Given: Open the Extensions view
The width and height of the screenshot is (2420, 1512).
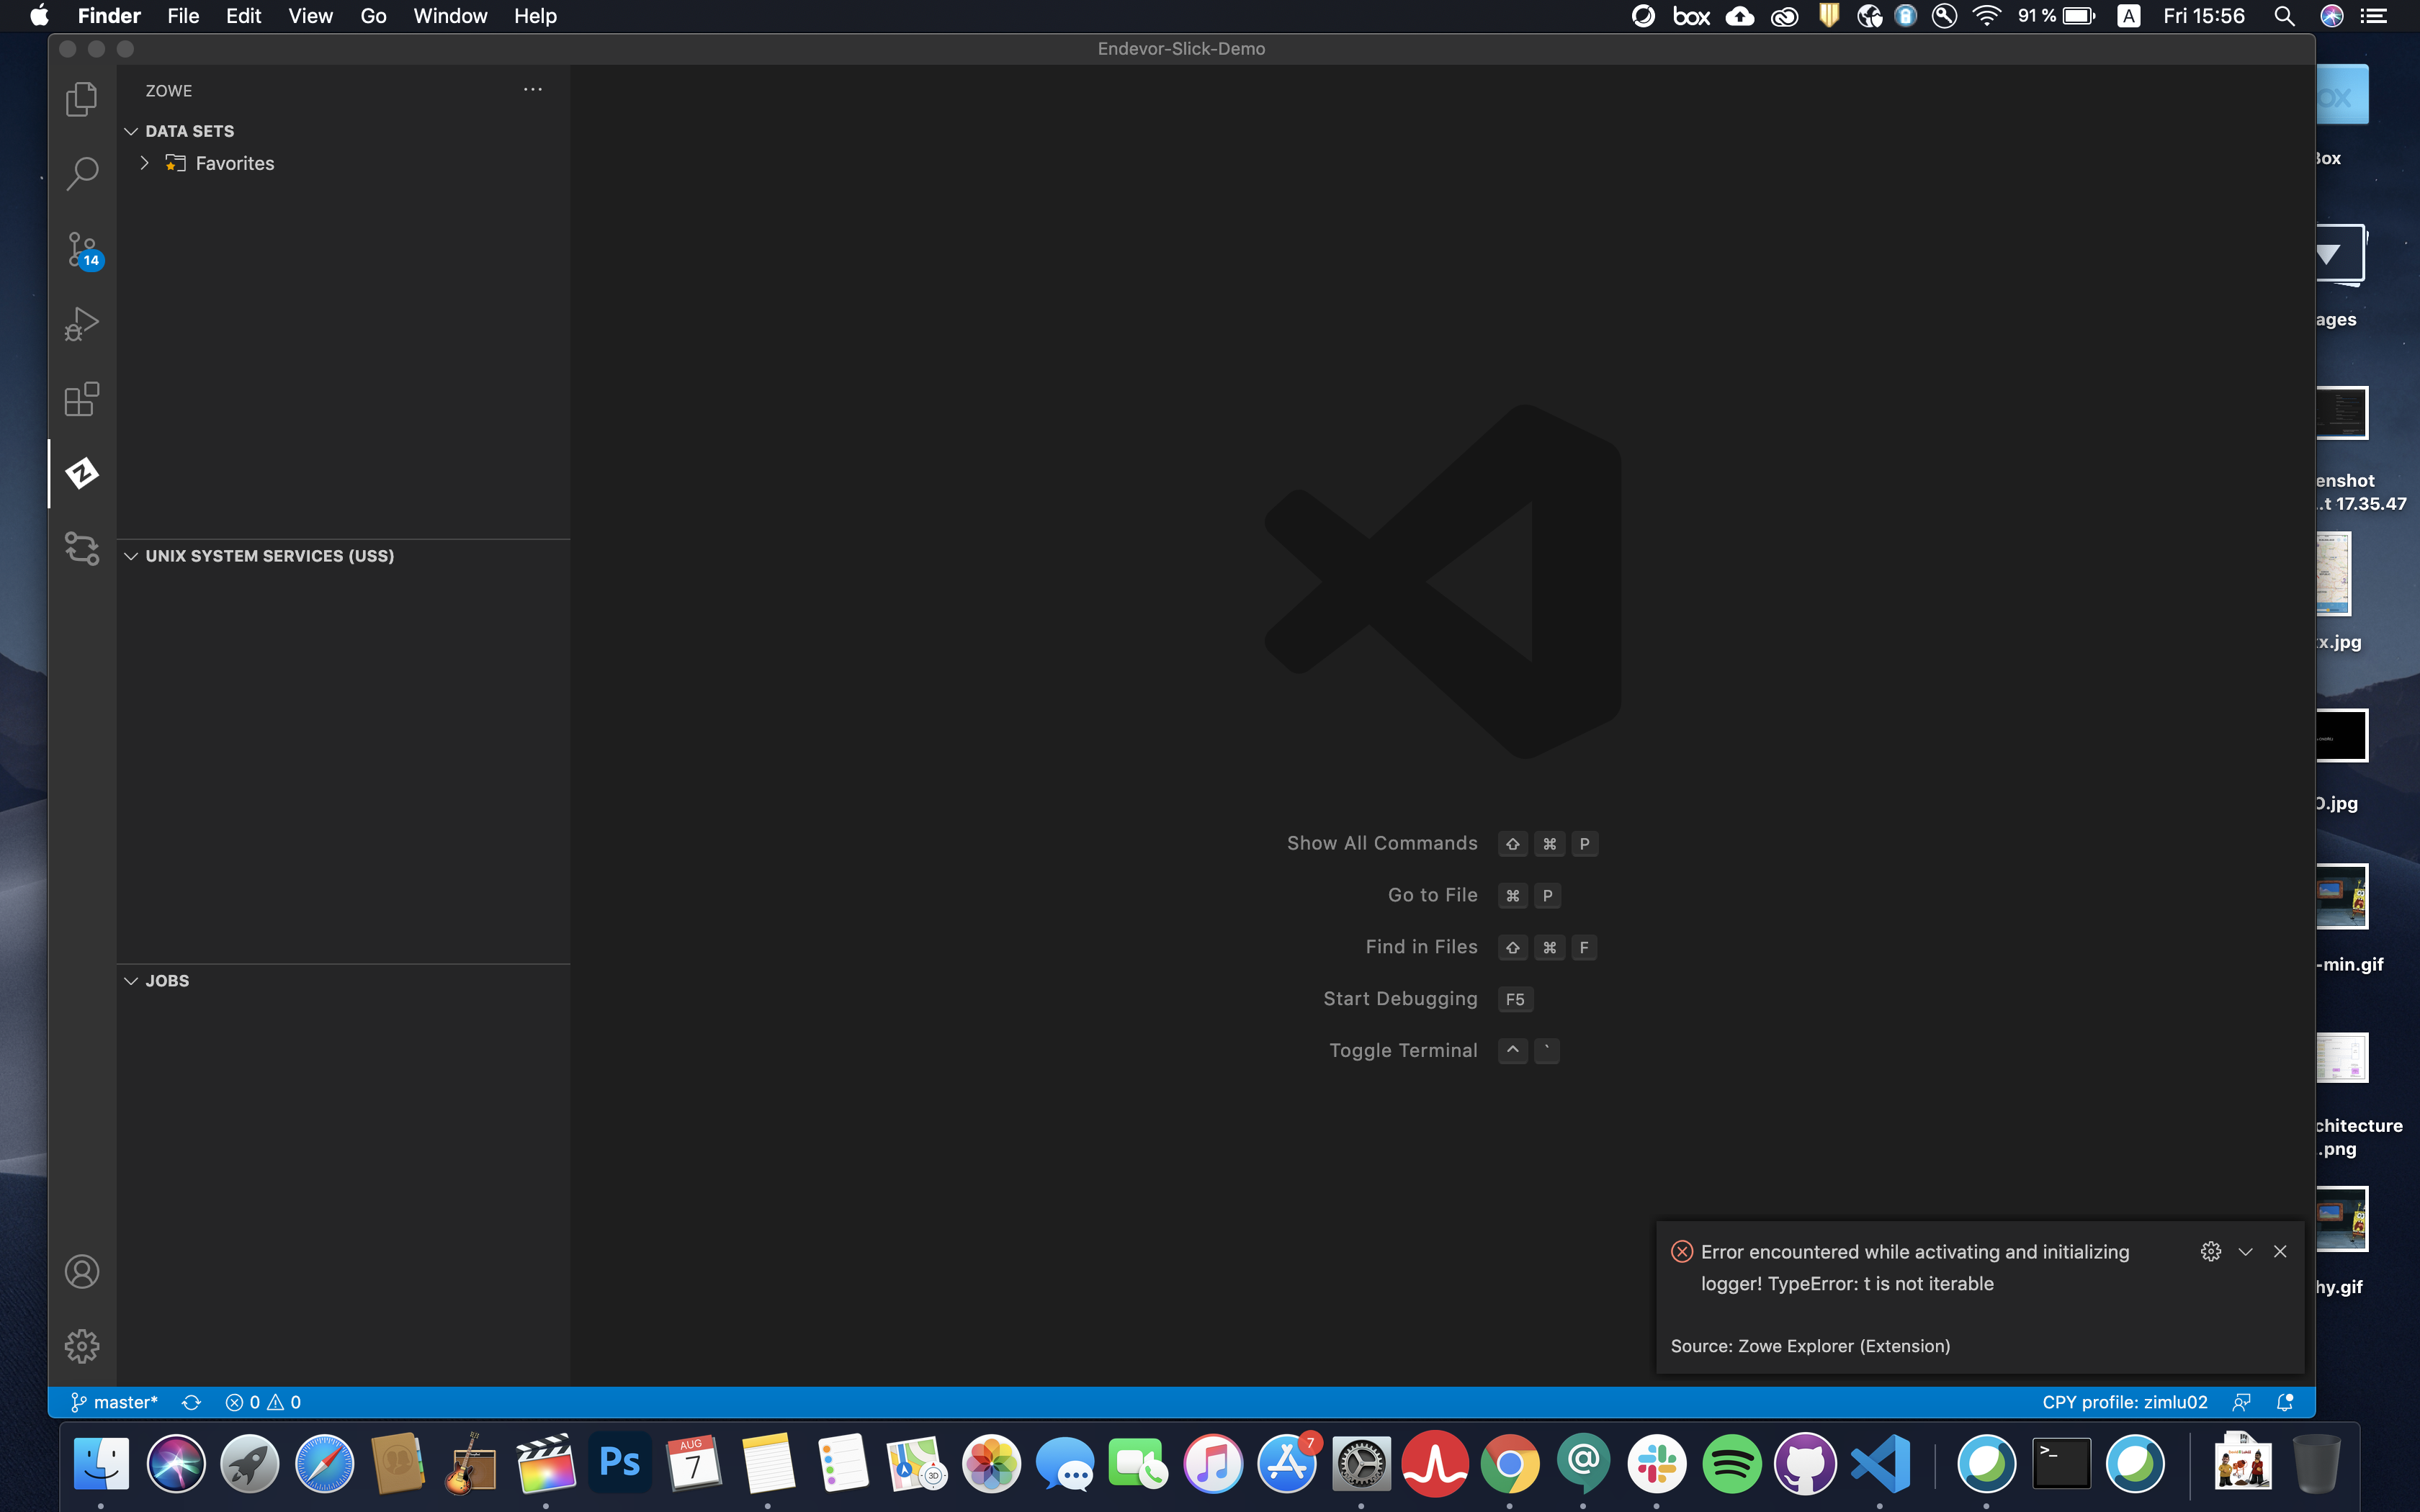Looking at the screenshot, I should pos(81,398).
